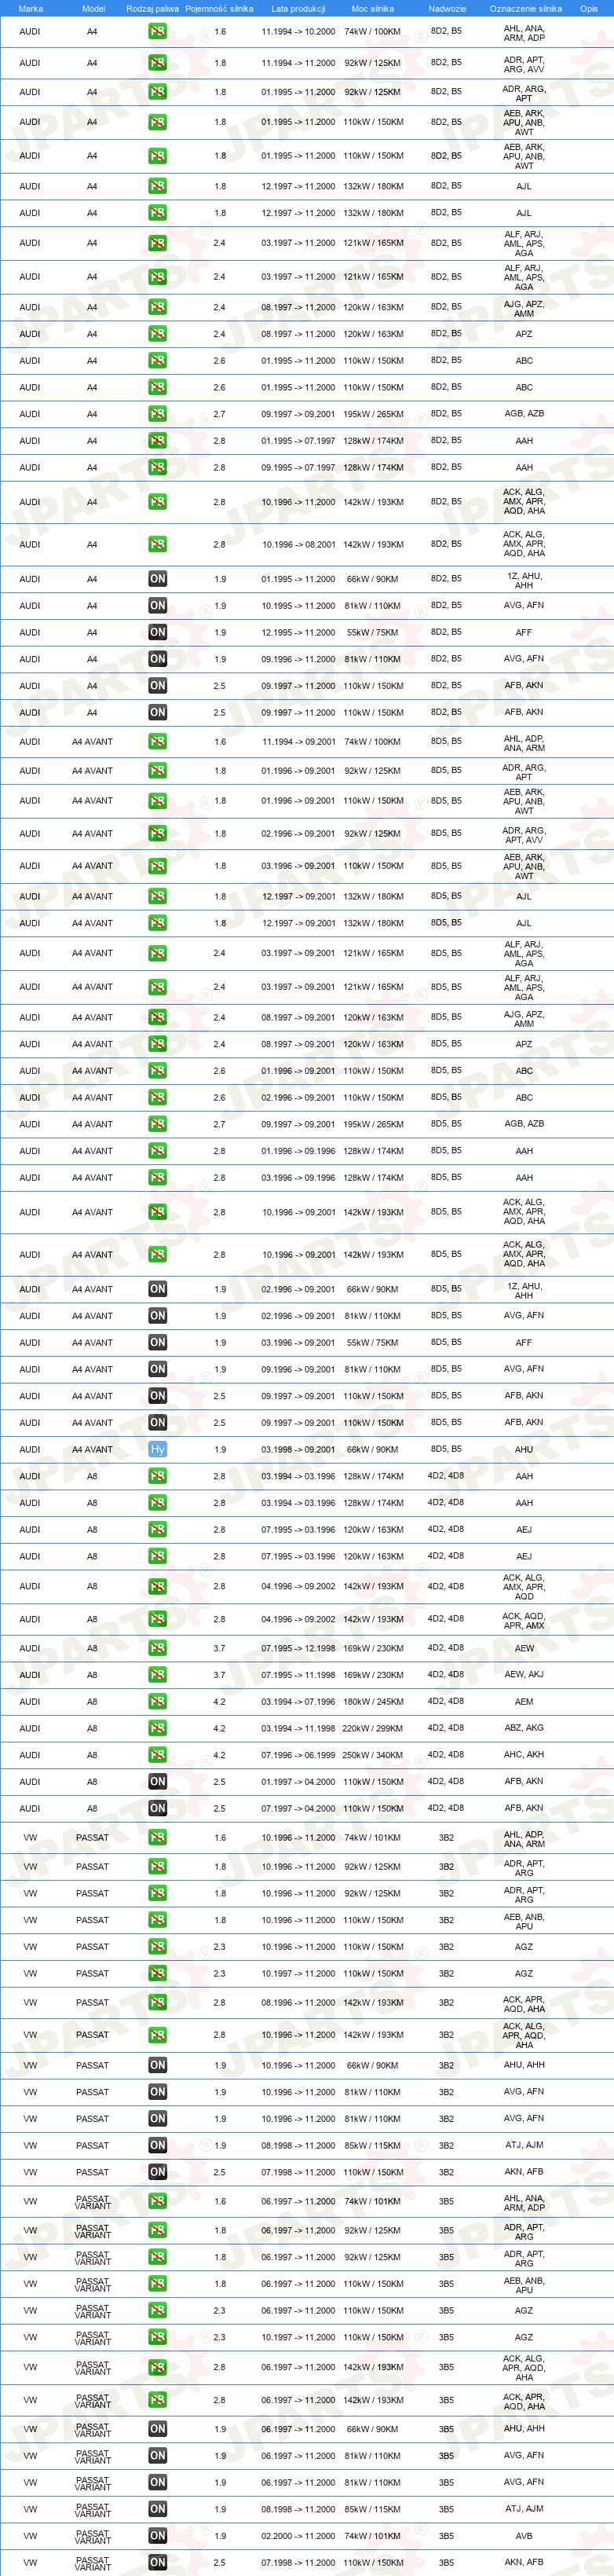This screenshot has height=2576, width=614.
Task: Click date range '12.1995 -> 11.2000'
Action: click(x=298, y=633)
